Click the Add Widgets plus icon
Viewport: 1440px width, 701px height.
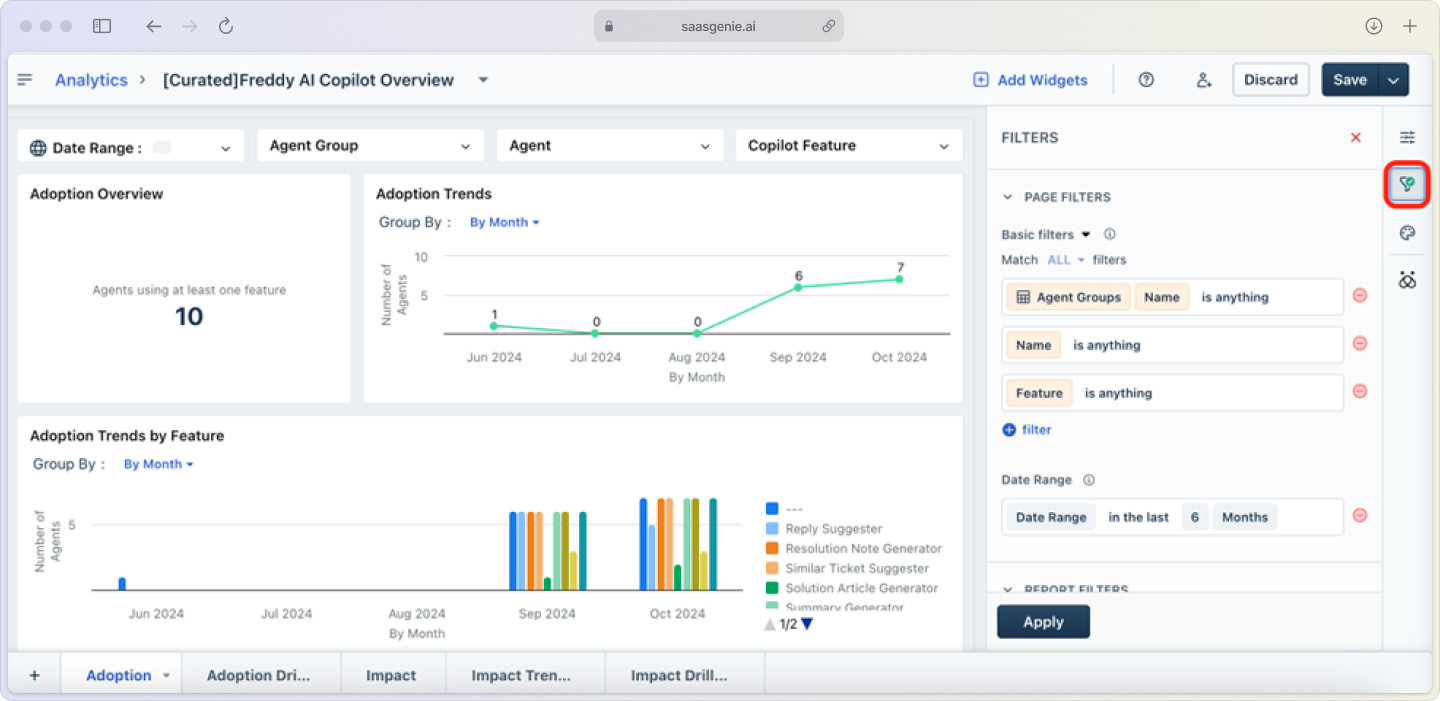point(980,79)
